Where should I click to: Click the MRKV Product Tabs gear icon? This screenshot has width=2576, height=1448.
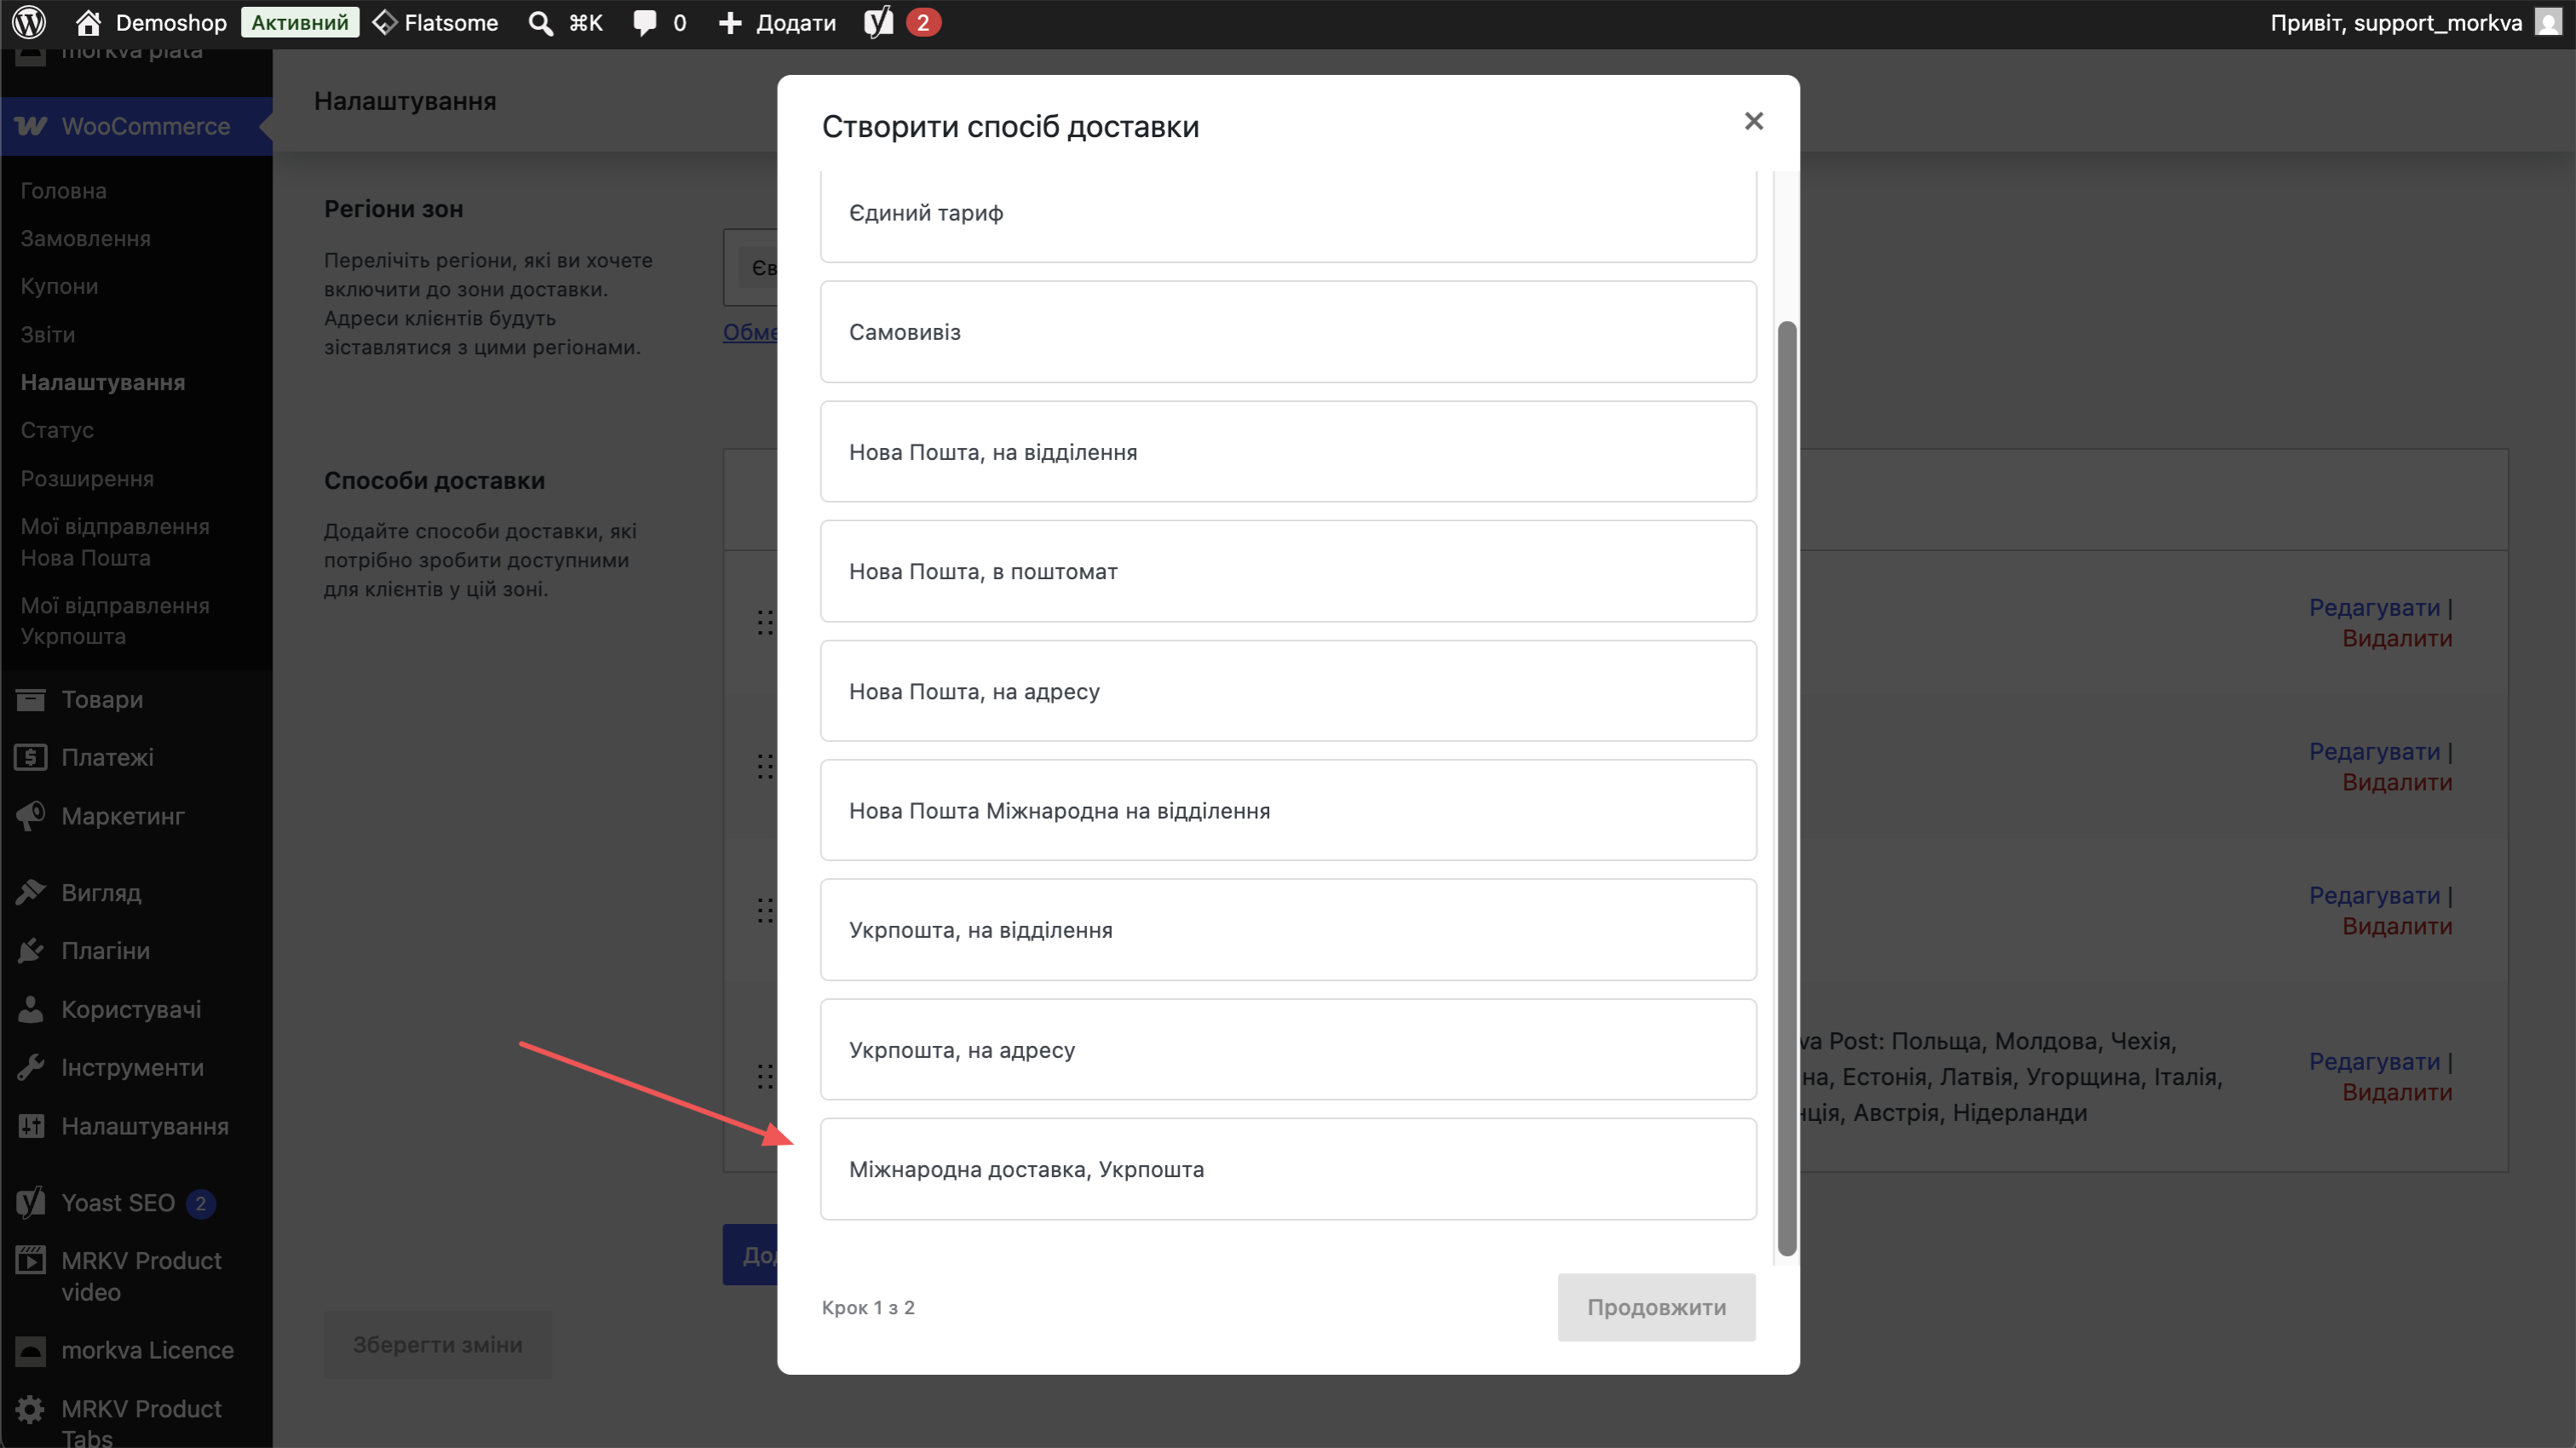(31, 1408)
